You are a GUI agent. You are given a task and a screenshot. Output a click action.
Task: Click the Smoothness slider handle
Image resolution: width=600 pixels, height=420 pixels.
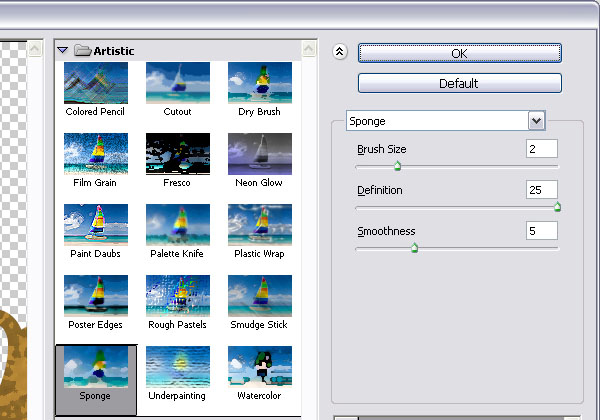tap(414, 248)
